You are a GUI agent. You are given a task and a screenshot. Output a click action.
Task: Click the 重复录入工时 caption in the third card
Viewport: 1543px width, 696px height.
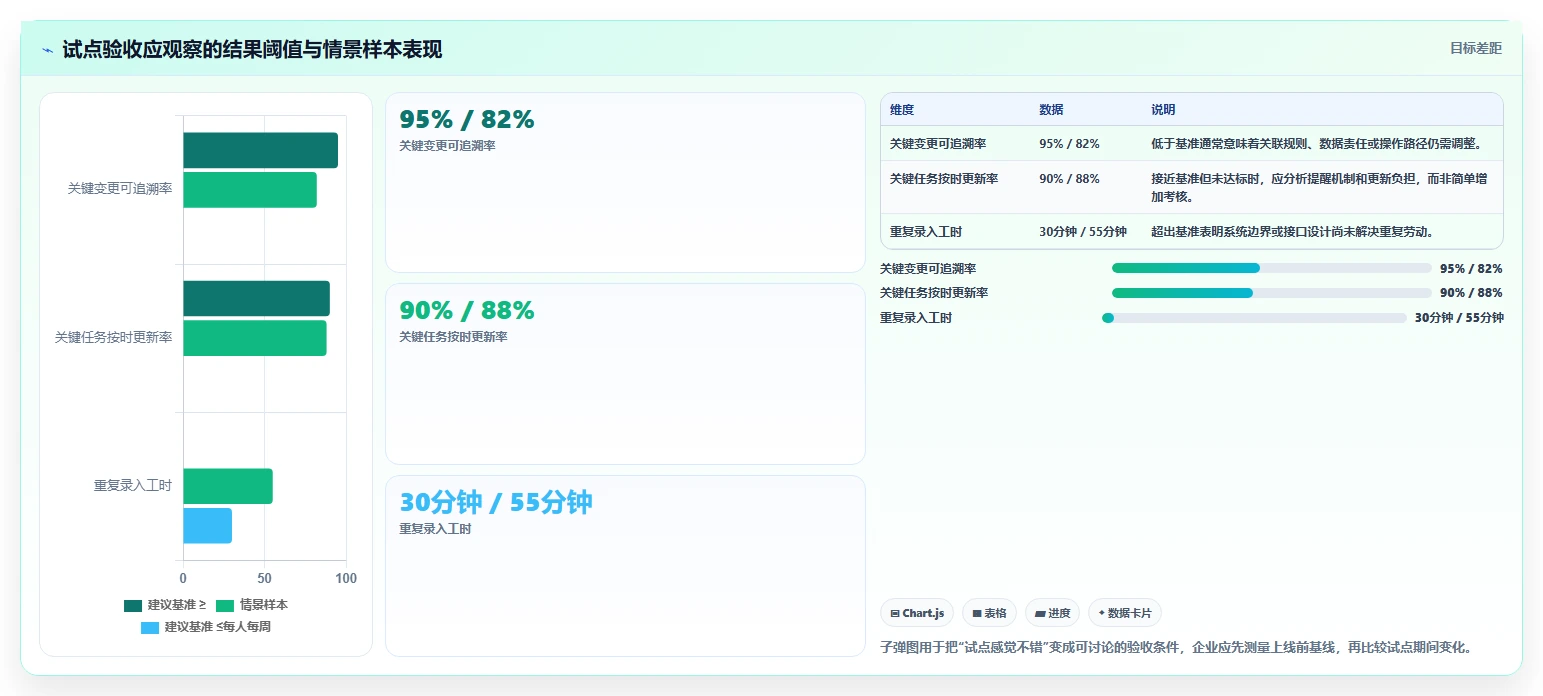[x=435, y=529]
